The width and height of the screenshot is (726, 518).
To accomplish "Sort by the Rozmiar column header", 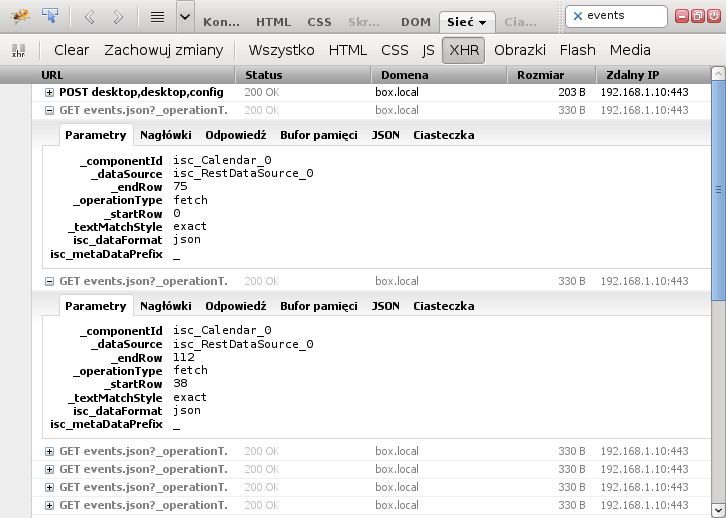I will 540,75.
